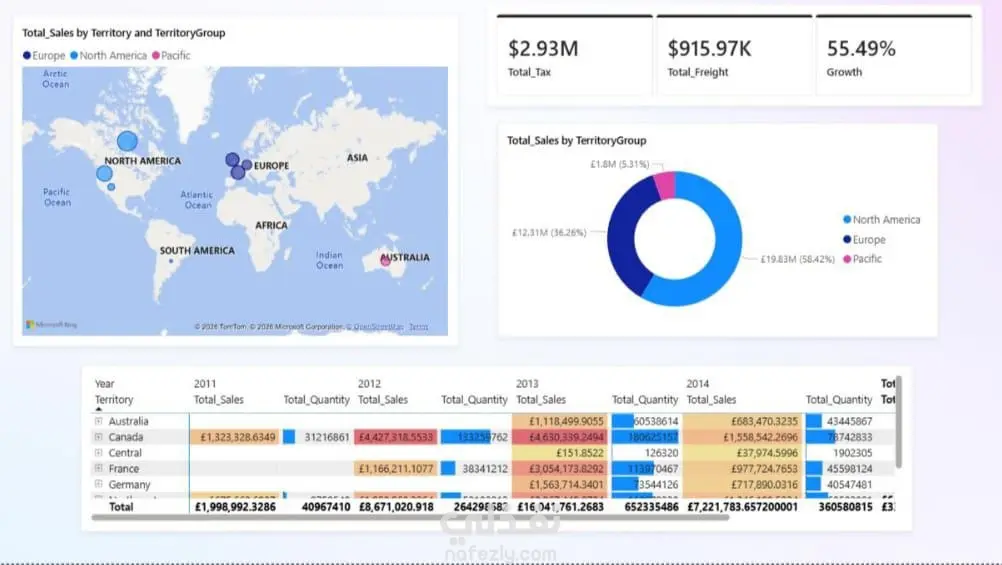Select France 2012 sales cell £1,166,211.1077
Screen dimensions: 1002x565
pyautogui.click(x=396, y=468)
